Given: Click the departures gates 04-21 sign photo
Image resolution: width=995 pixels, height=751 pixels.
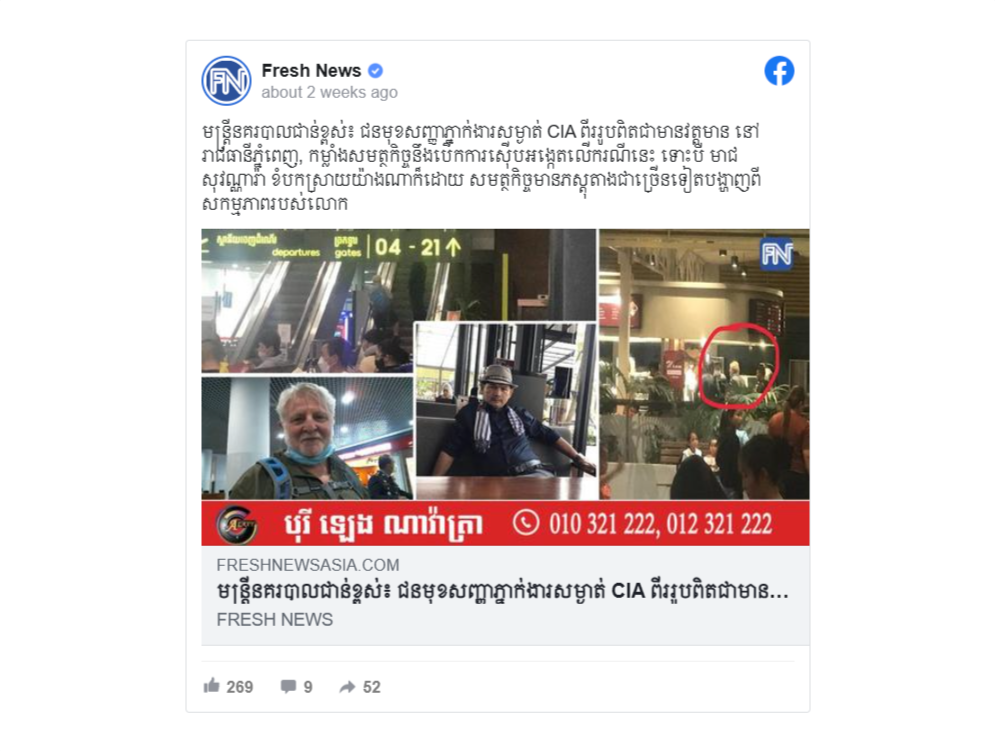Looking at the screenshot, I should point(399,300).
